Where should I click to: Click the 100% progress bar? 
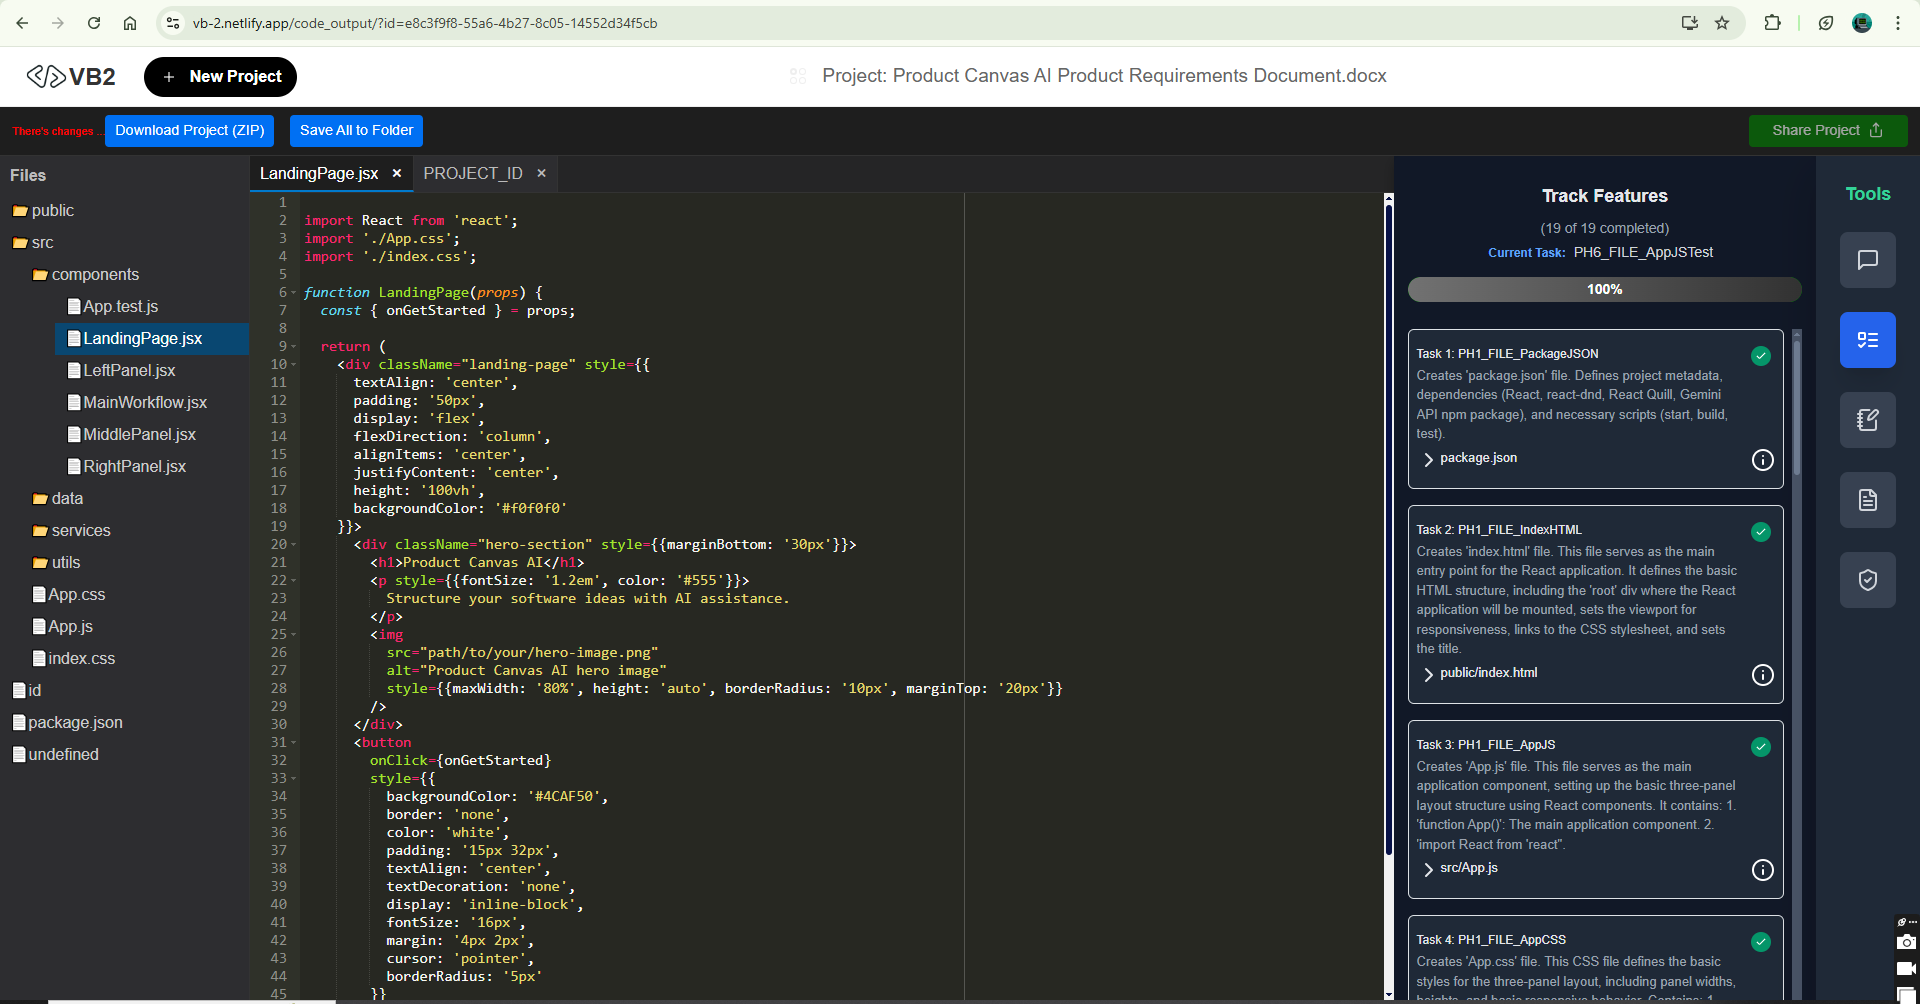point(1604,290)
